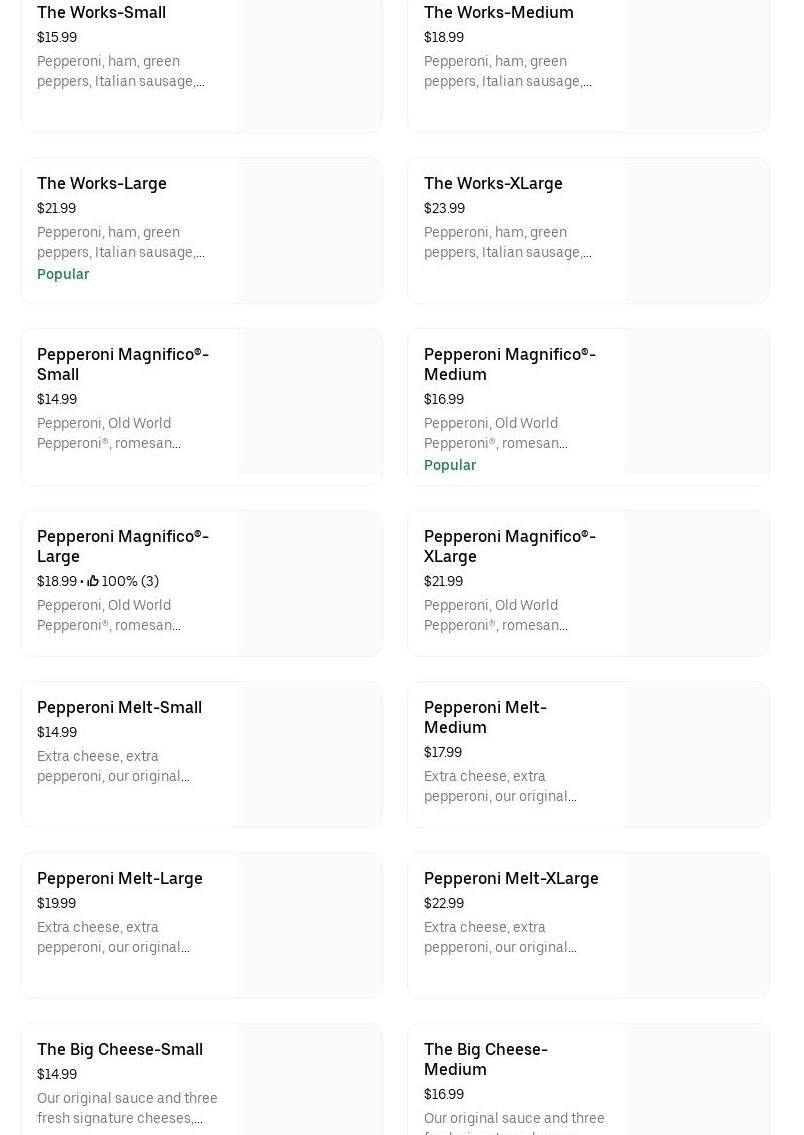Open Pepperoni Melt-Small item
The image size is (804, 1135).
[x=119, y=707]
